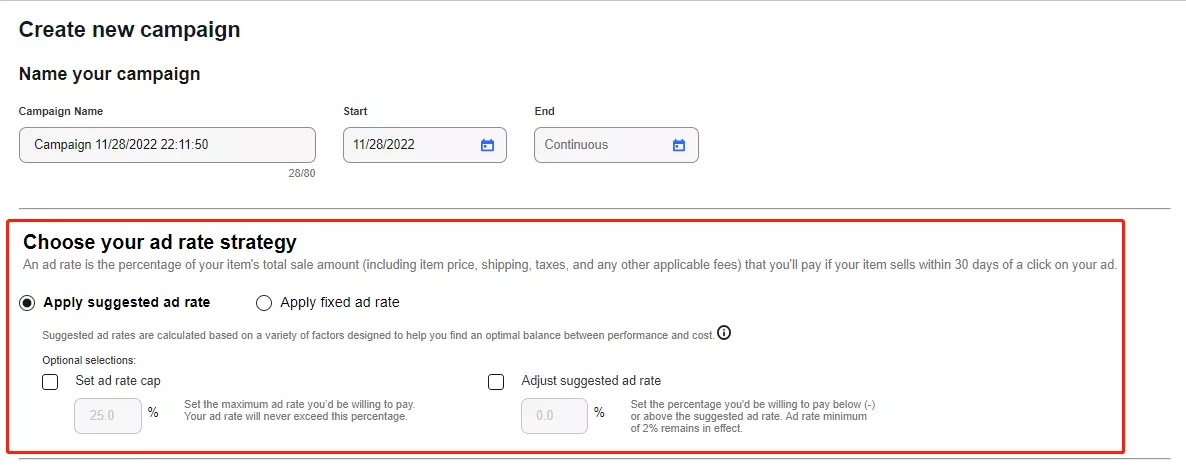Viewport: 1186px width, 476px height.
Task: Click the Name your campaign section heading
Action: click(110, 74)
